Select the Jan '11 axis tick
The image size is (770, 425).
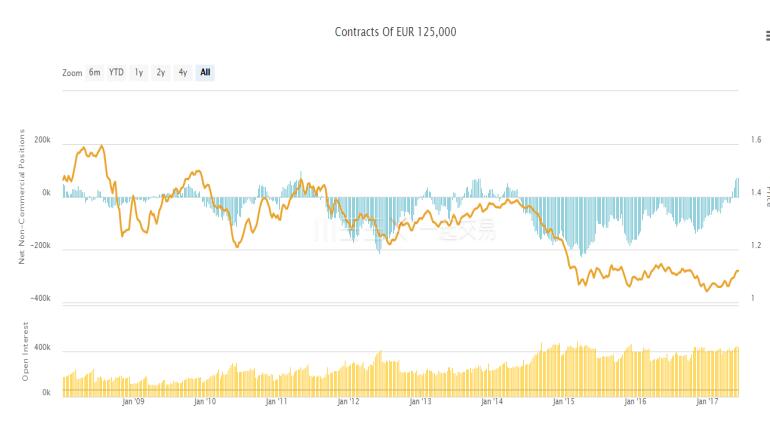click(x=277, y=403)
